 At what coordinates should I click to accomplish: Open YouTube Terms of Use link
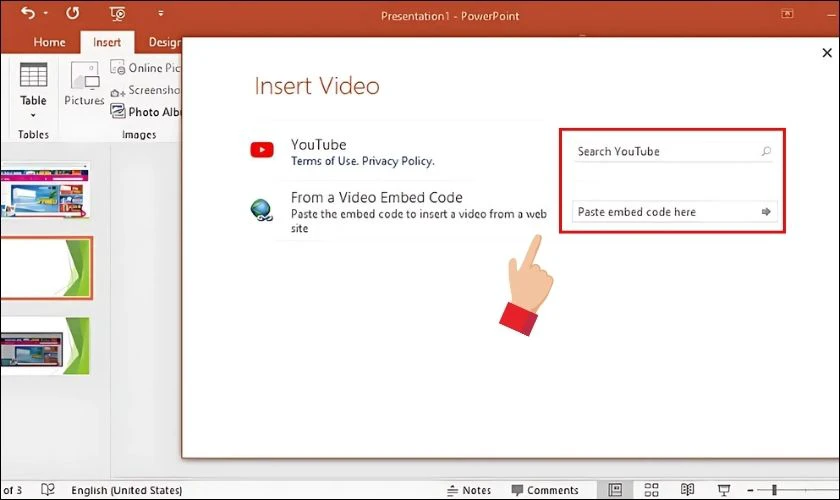point(324,161)
